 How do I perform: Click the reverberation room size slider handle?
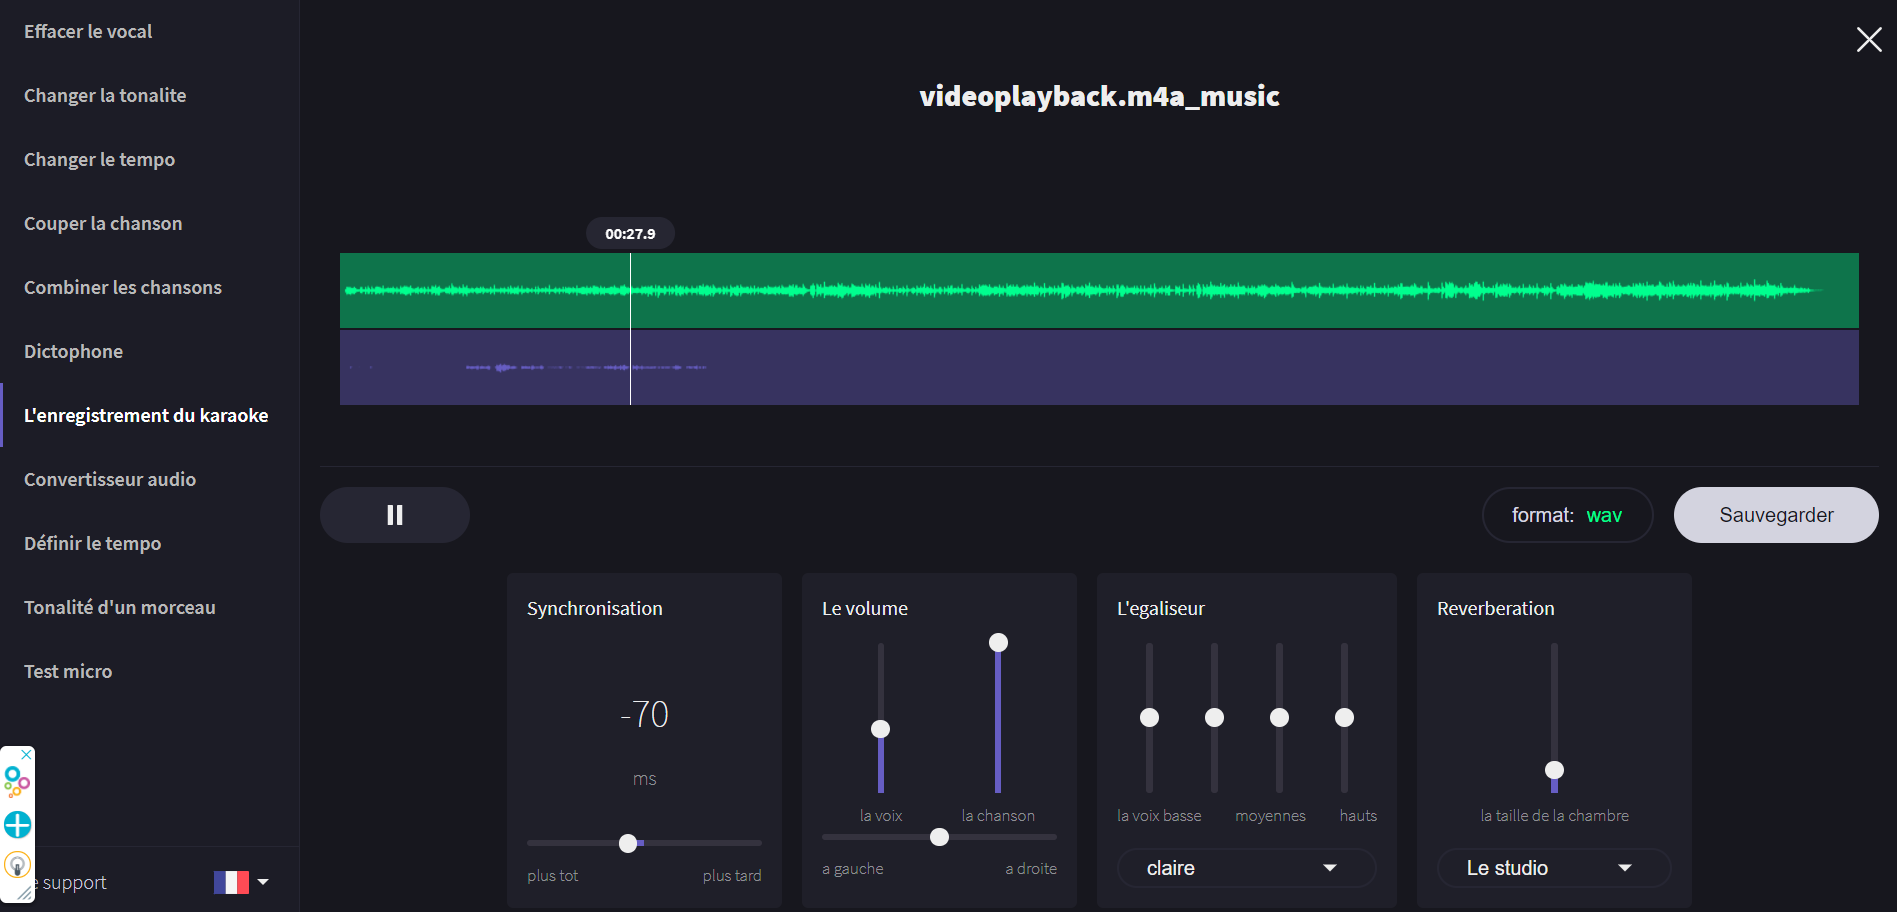[1554, 770]
